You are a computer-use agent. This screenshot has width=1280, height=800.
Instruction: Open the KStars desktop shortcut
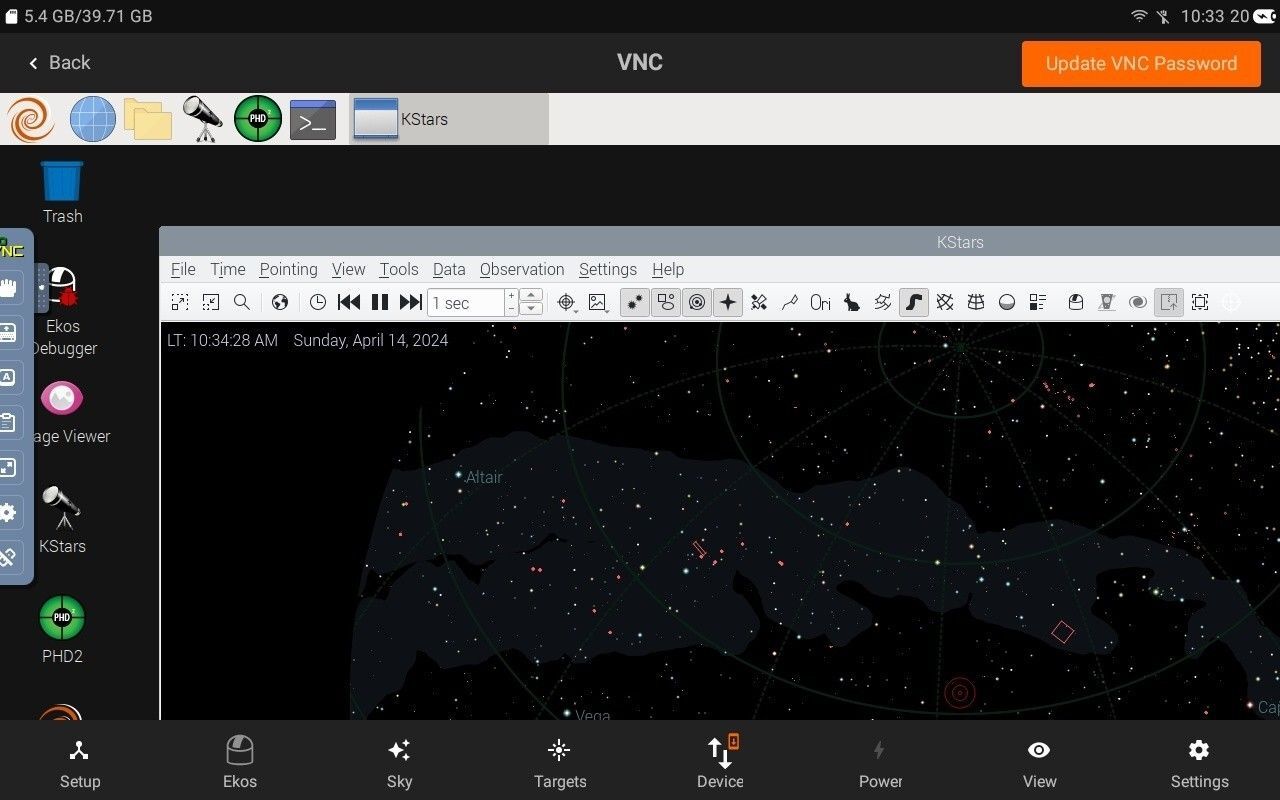click(62, 520)
